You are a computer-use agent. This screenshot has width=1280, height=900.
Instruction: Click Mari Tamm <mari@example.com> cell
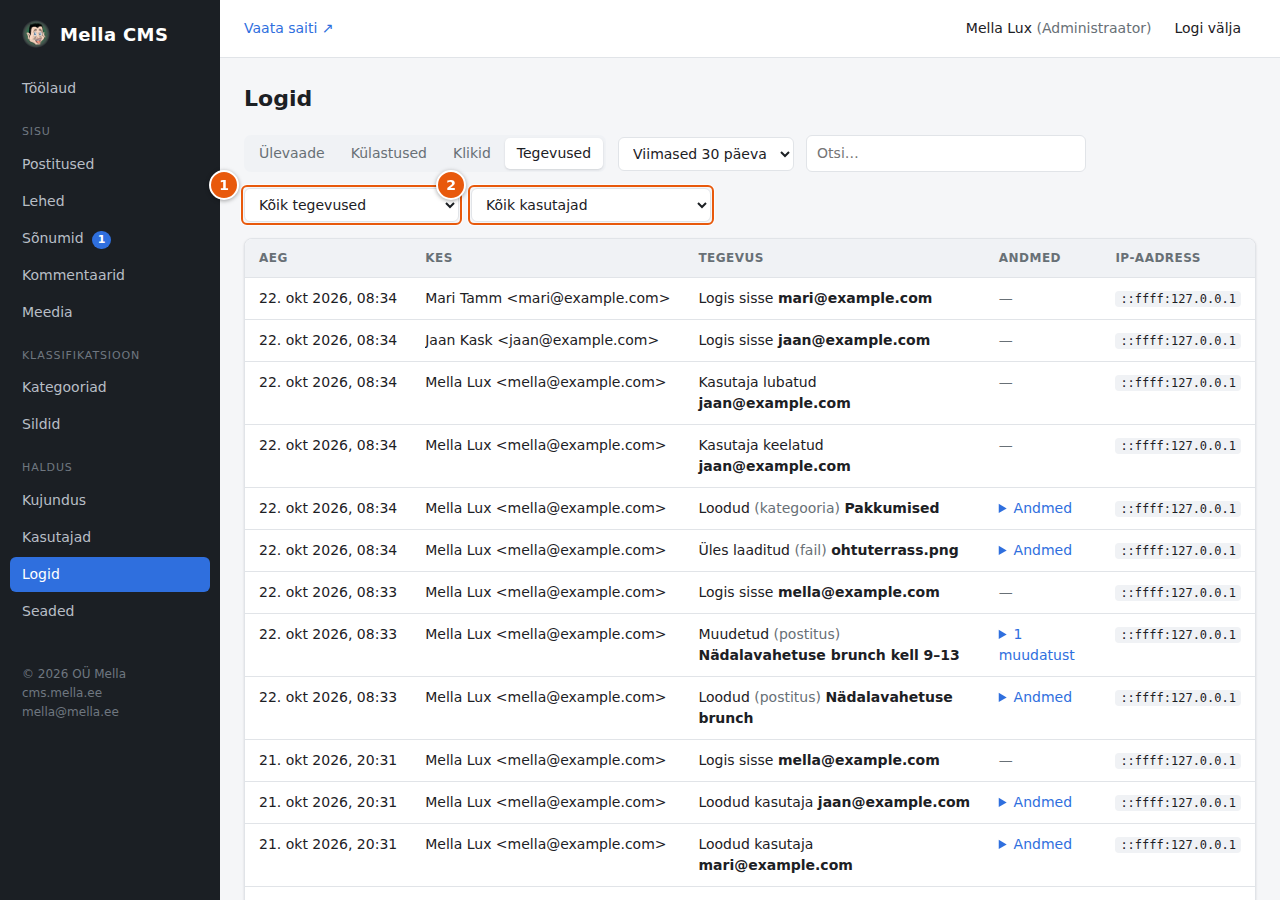pyautogui.click(x=547, y=298)
